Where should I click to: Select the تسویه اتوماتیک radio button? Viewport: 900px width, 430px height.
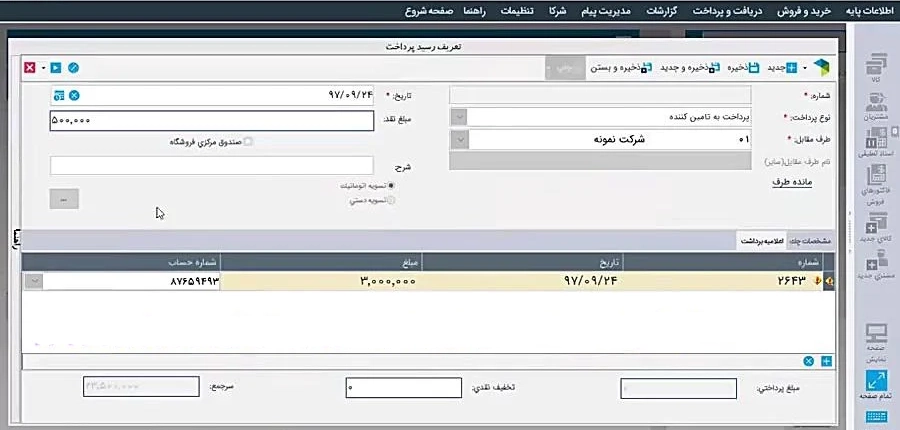(x=391, y=185)
